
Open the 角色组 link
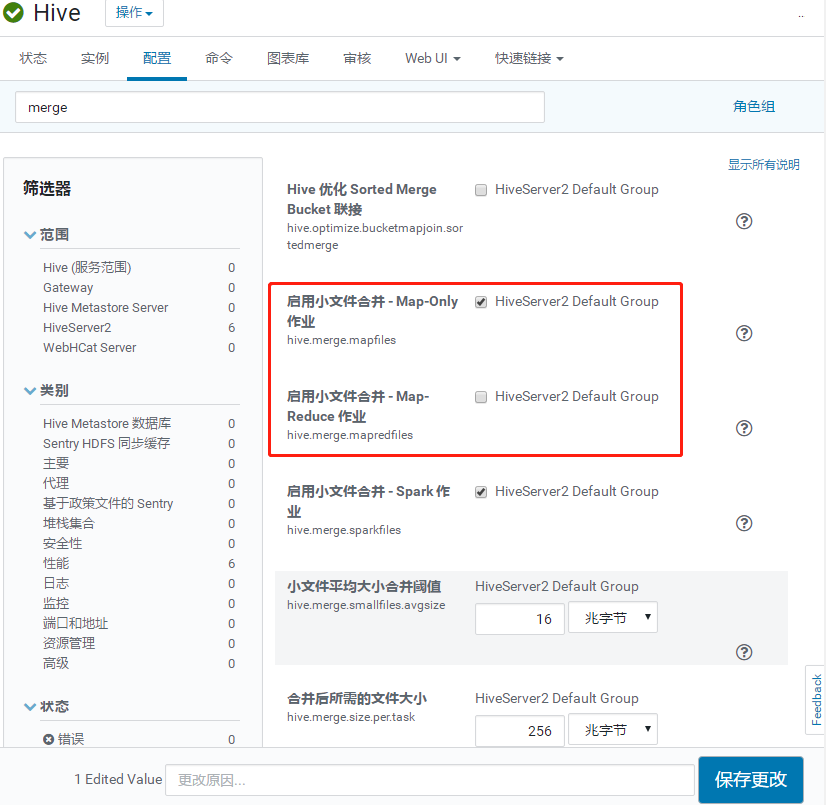coord(754,106)
